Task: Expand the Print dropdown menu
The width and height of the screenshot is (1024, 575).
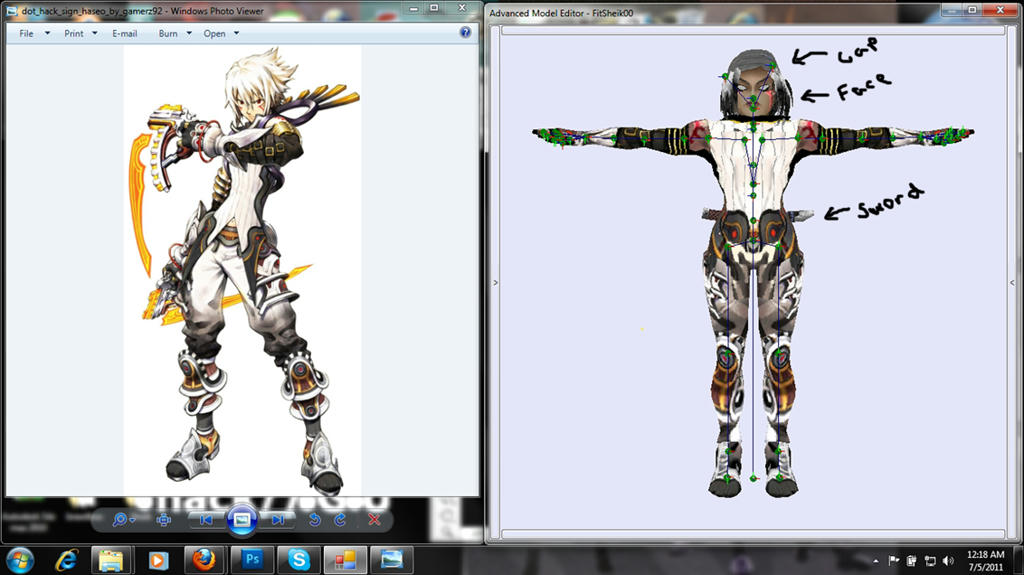Action: [80, 33]
